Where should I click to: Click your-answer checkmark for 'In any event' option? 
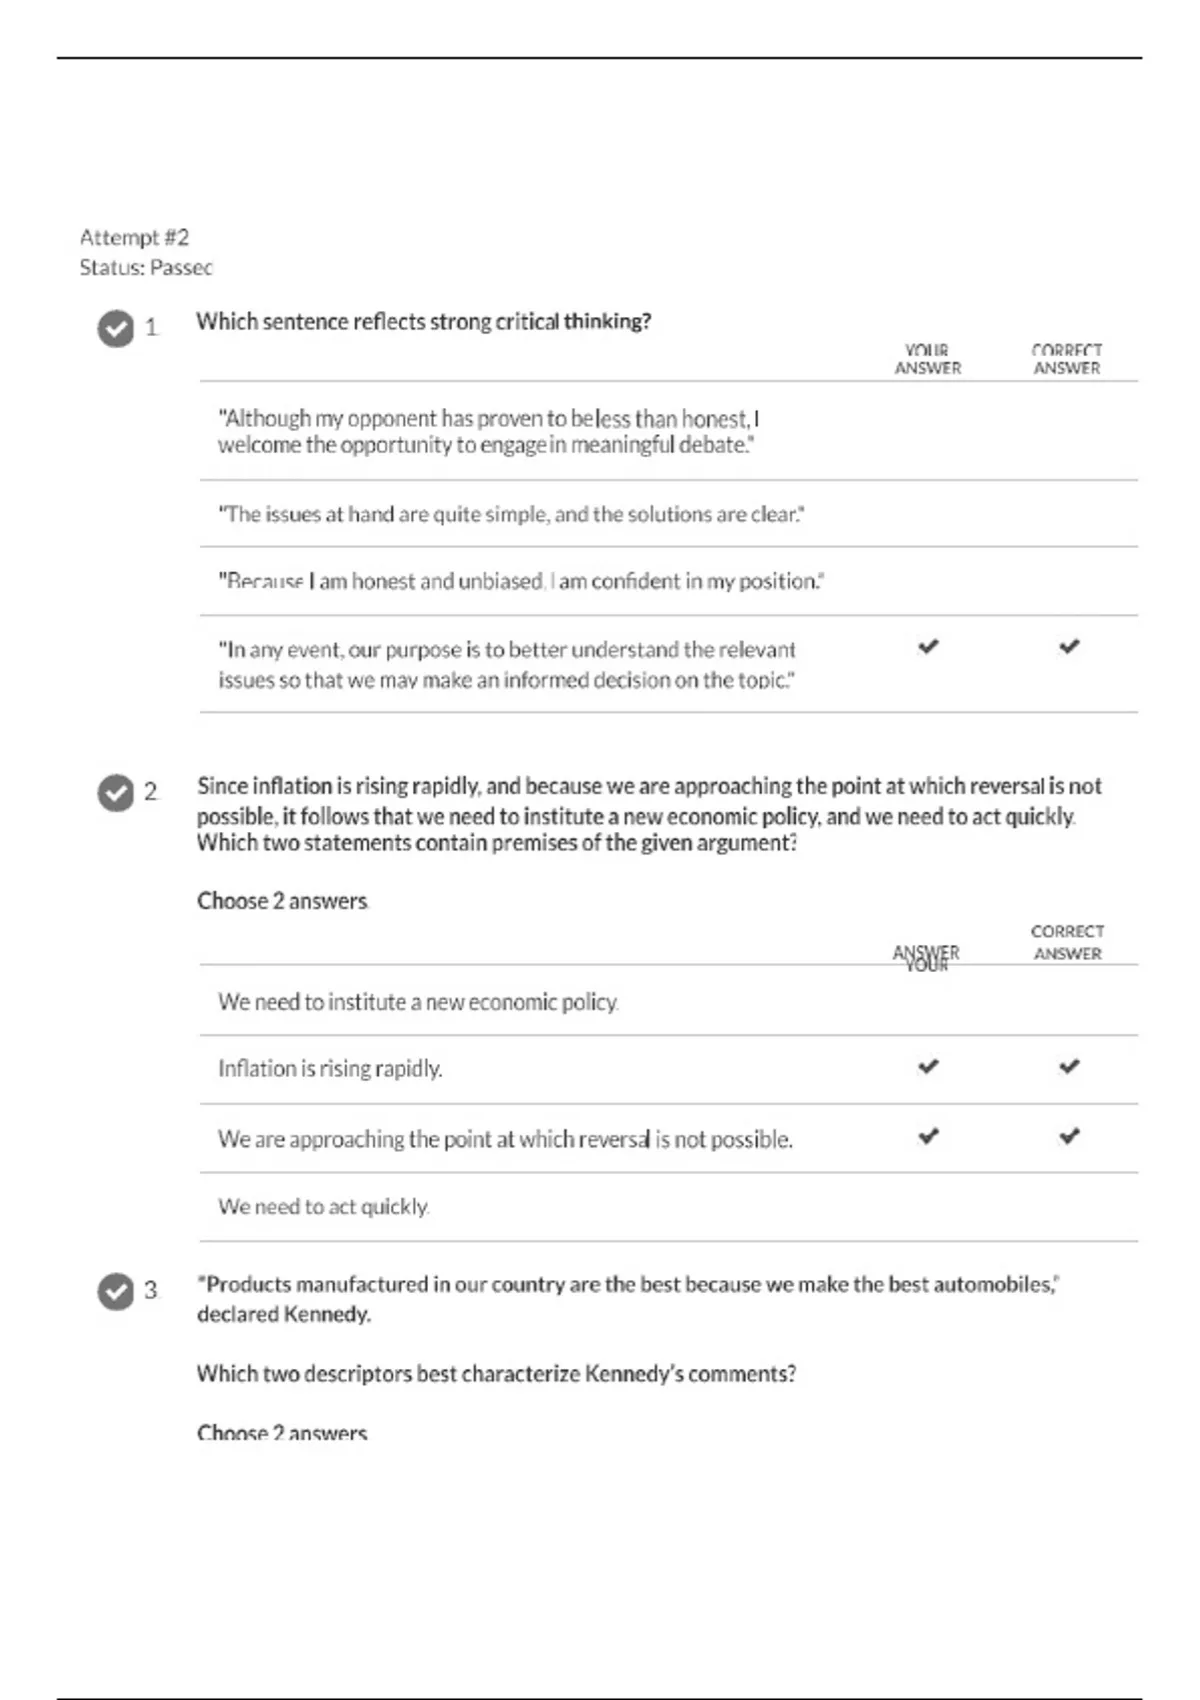[x=928, y=647]
